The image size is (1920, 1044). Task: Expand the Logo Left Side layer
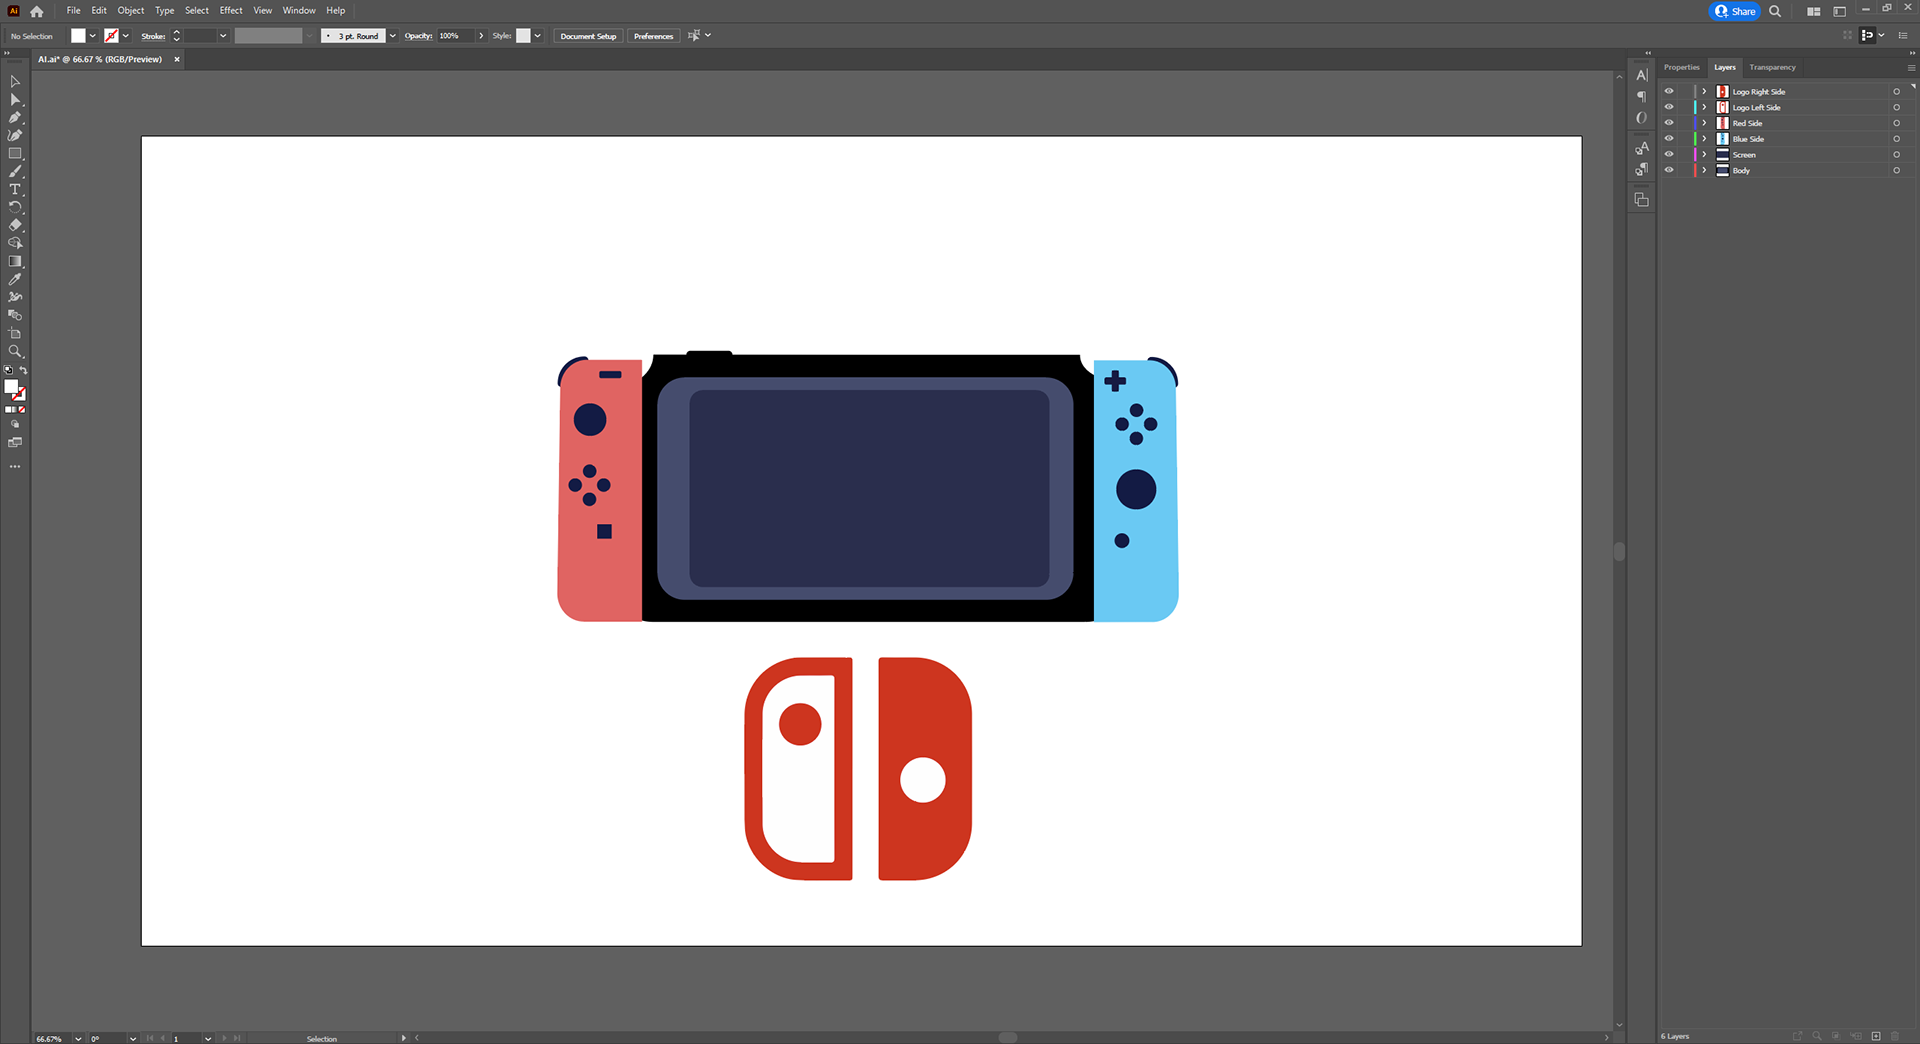1705,107
